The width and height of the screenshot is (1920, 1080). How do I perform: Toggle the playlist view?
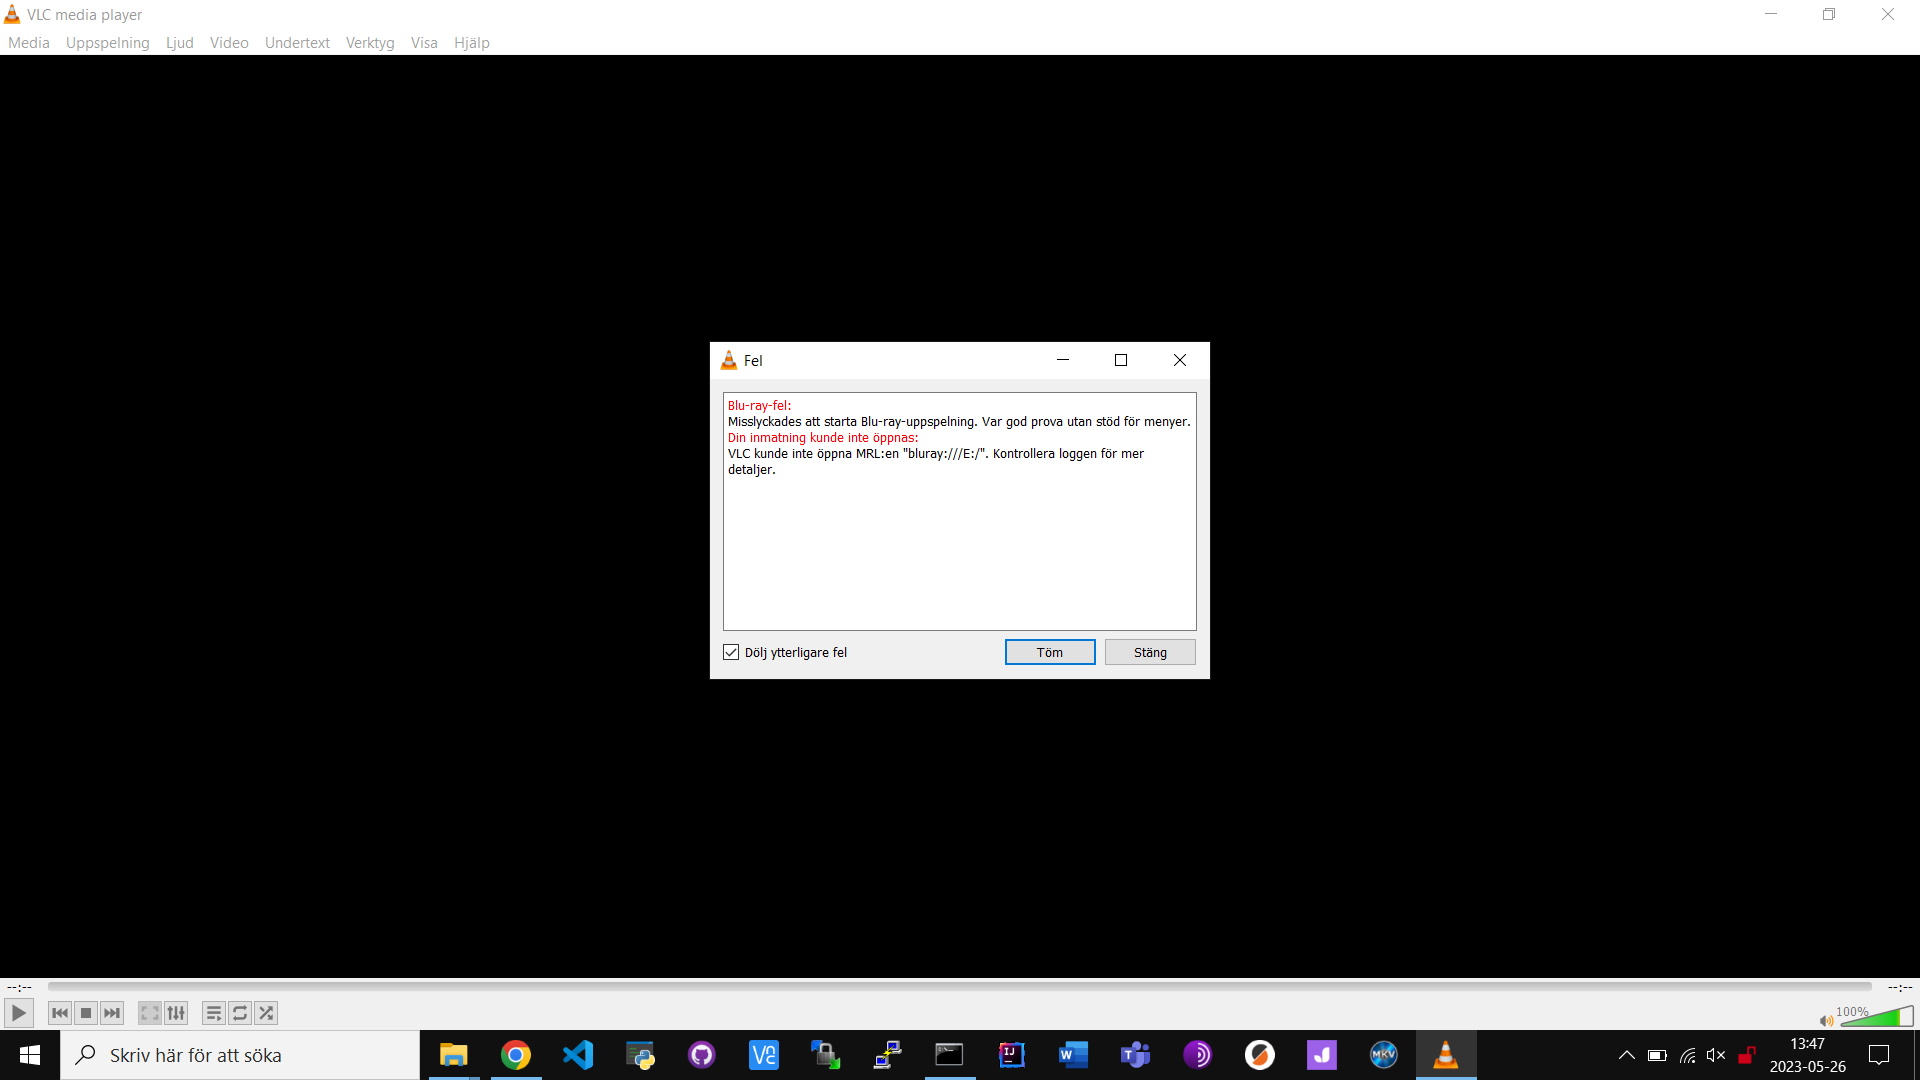click(214, 1013)
